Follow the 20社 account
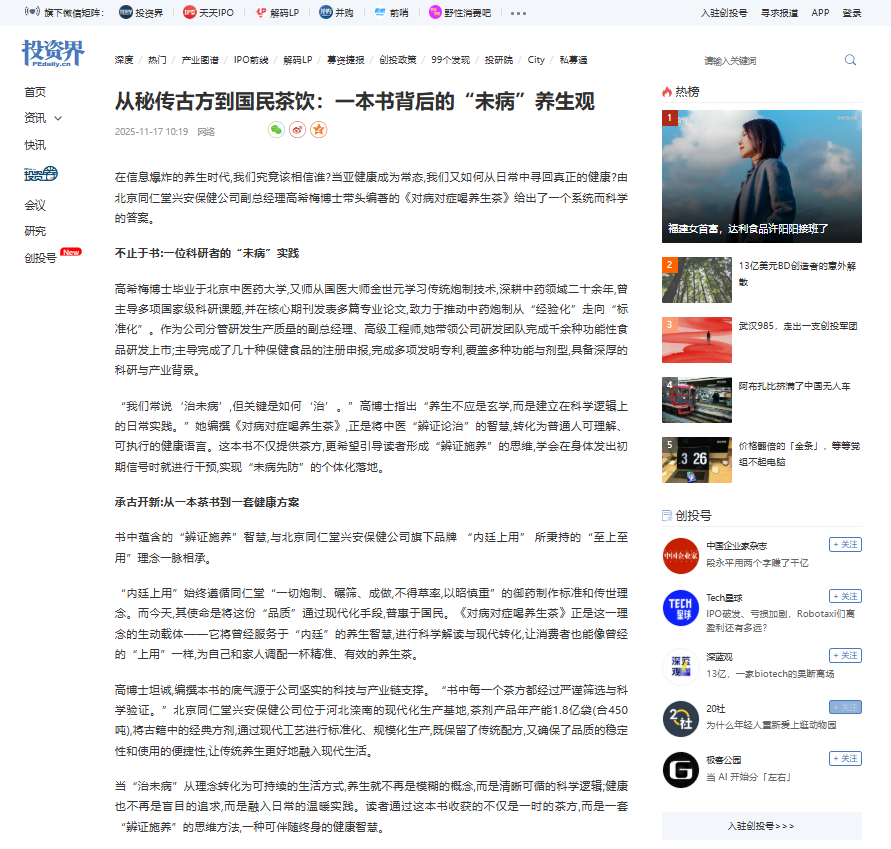The width and height of the screenshot is (891, 849). (845, 707)
